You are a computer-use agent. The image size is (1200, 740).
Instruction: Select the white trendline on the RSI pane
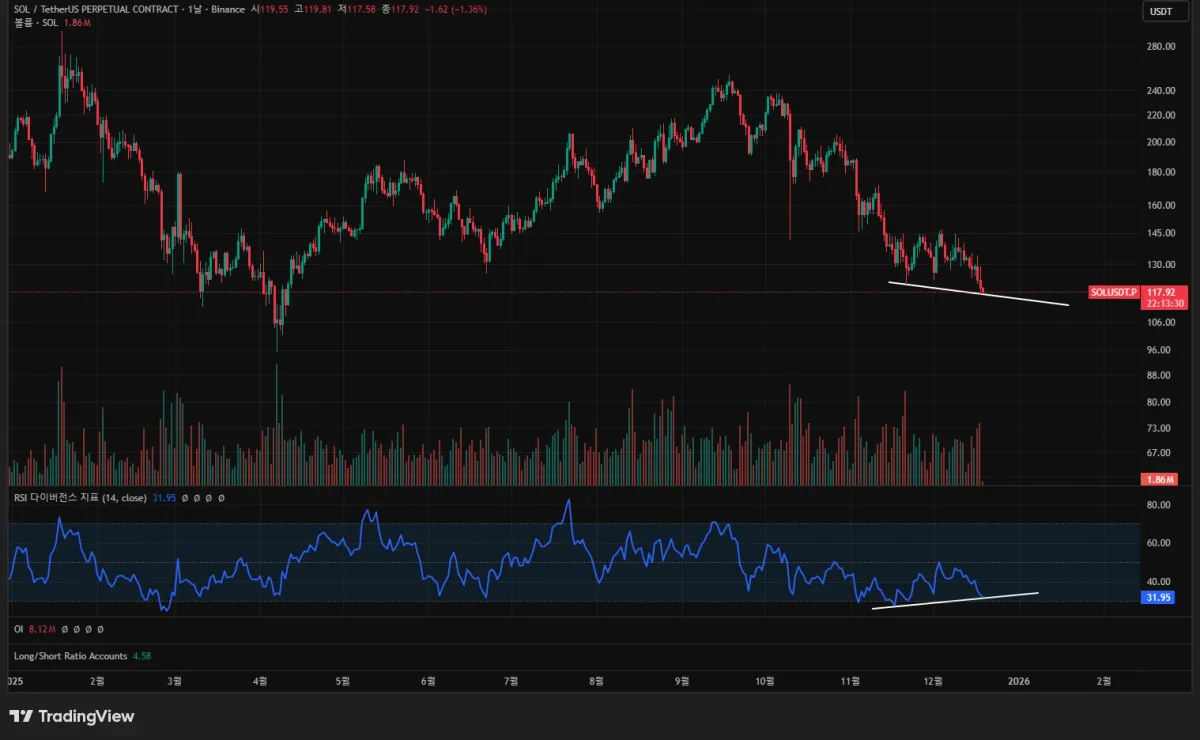pyautogui.click(x=955, y=600)
